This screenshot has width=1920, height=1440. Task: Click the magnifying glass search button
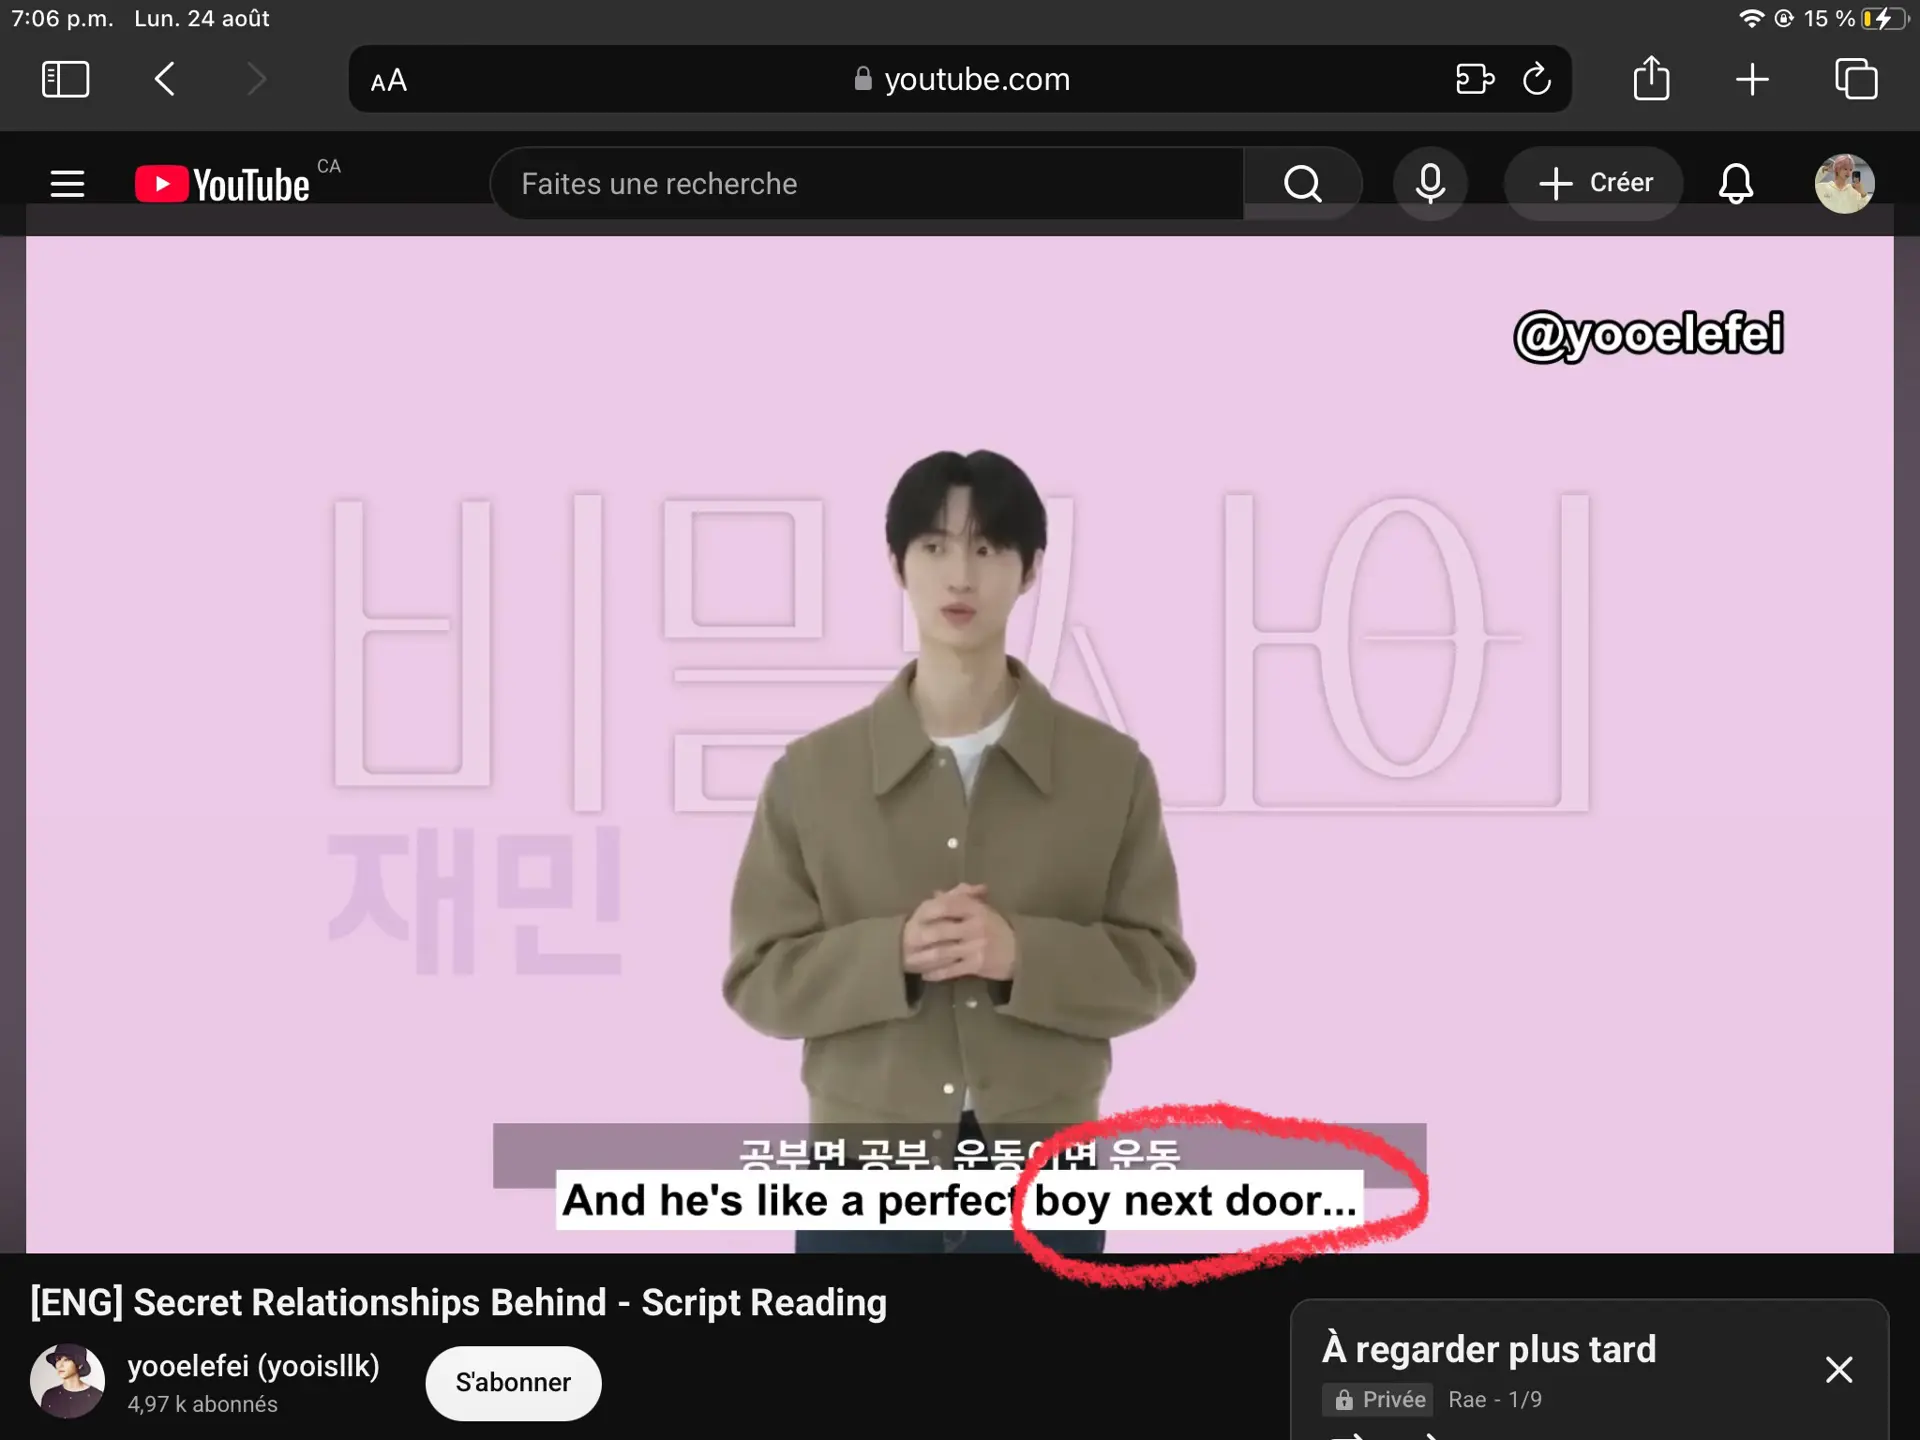pyautogui.click(x=1303, y=184)
